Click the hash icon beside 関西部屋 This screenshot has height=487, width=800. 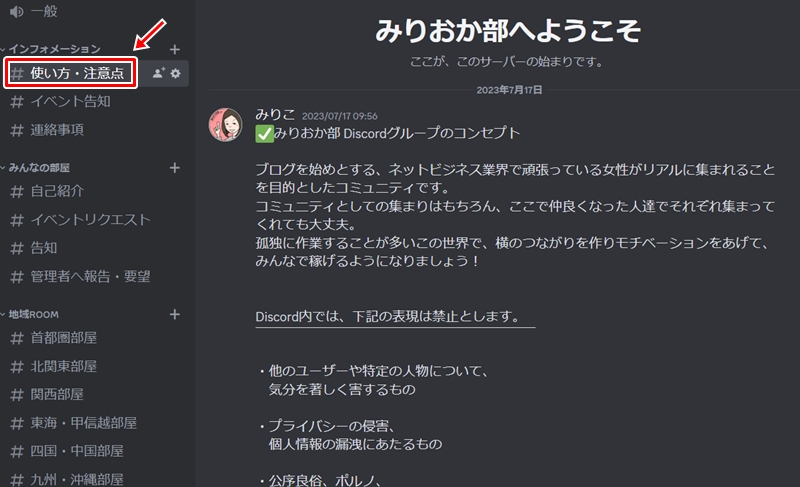tap(17, 395)
